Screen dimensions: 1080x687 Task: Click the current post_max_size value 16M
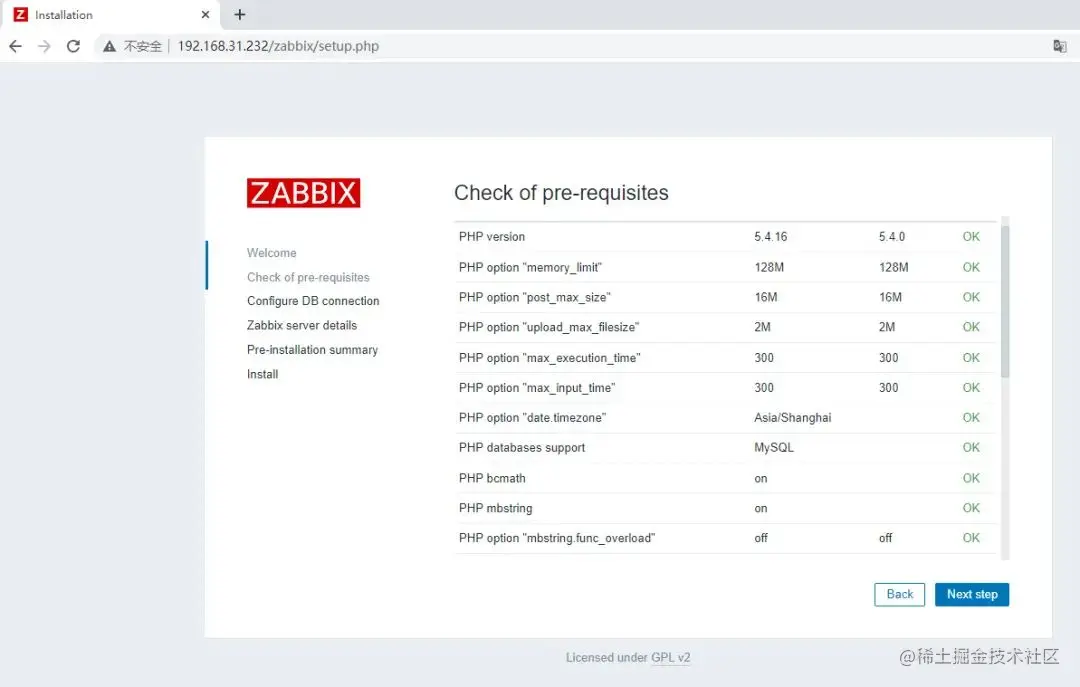click(x=765, y=297)
